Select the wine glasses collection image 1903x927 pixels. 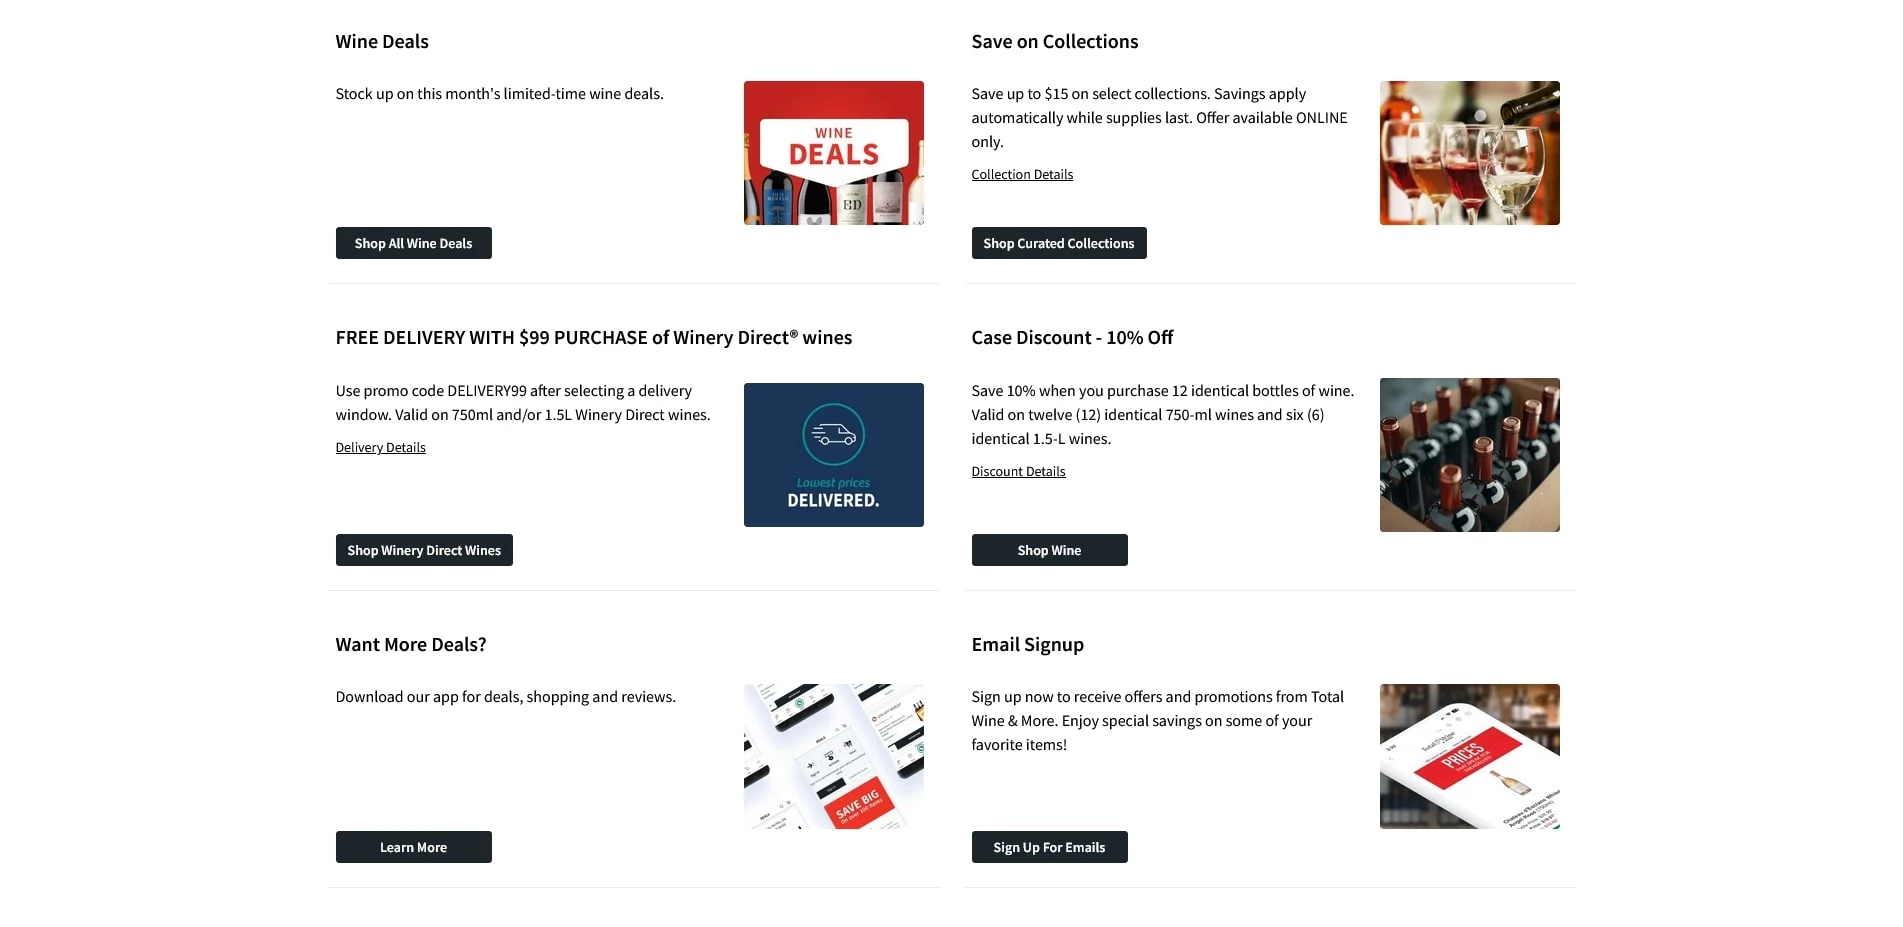1469,153
